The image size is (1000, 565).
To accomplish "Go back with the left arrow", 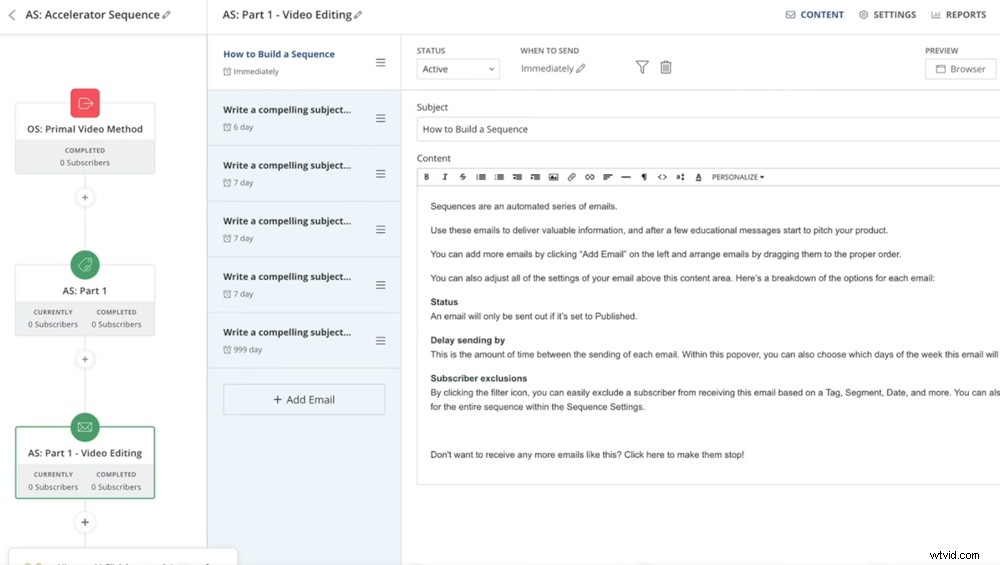I will tap(11, 15).
